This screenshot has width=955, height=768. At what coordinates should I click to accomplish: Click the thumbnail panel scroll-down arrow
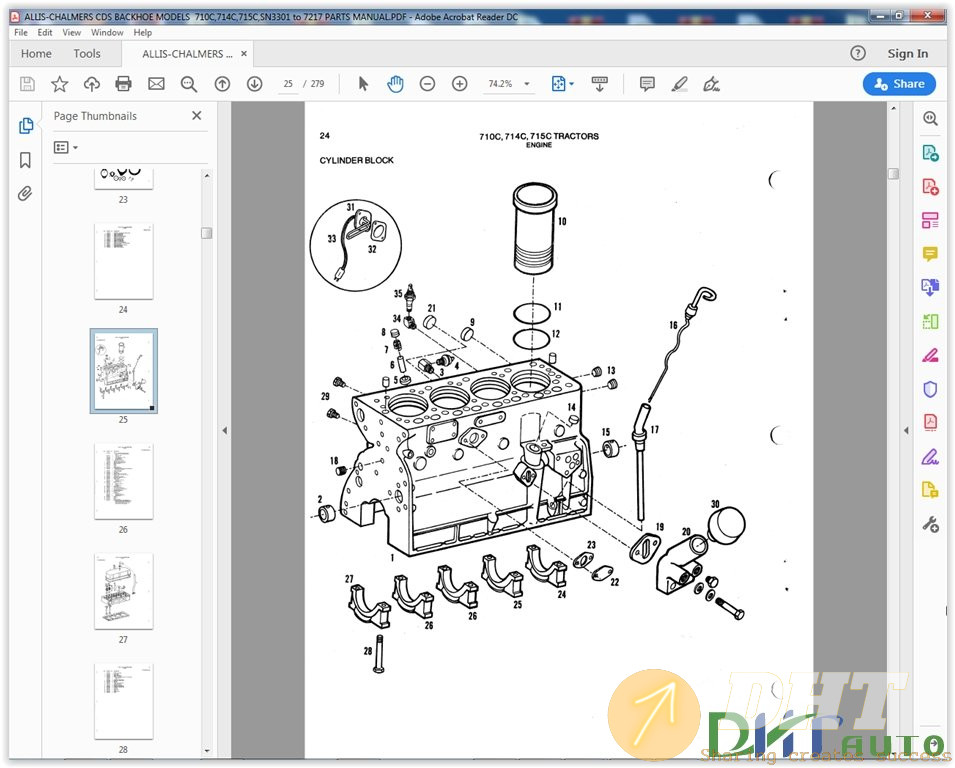tap(206, 751)
